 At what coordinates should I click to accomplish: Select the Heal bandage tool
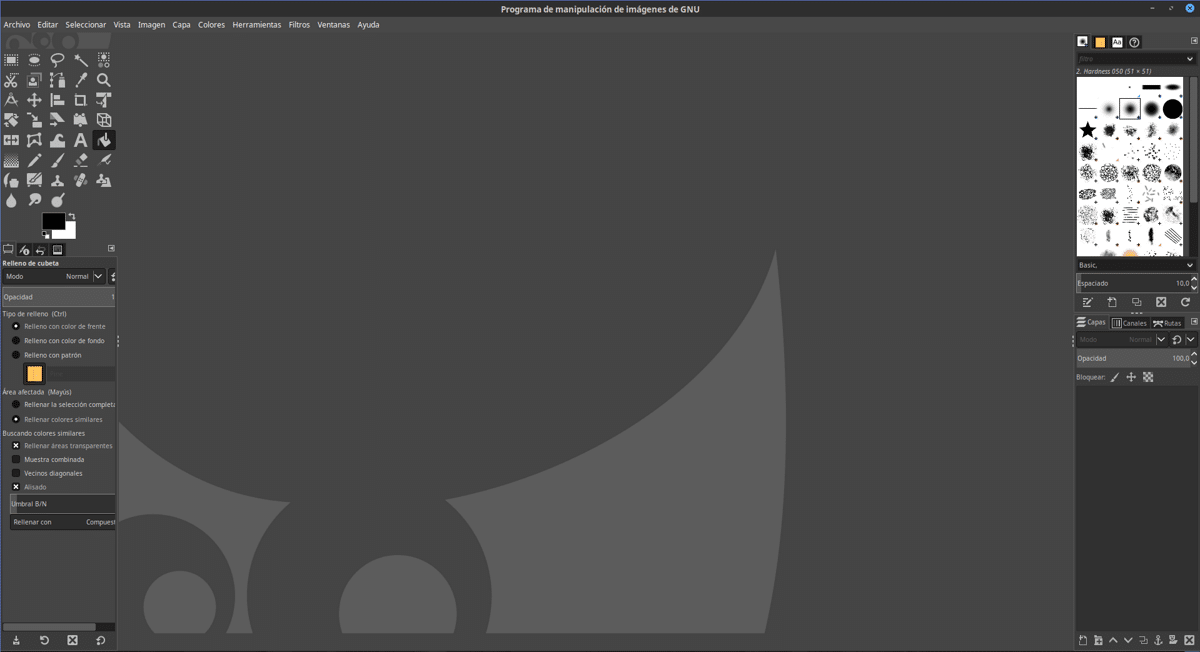point(81,180)
